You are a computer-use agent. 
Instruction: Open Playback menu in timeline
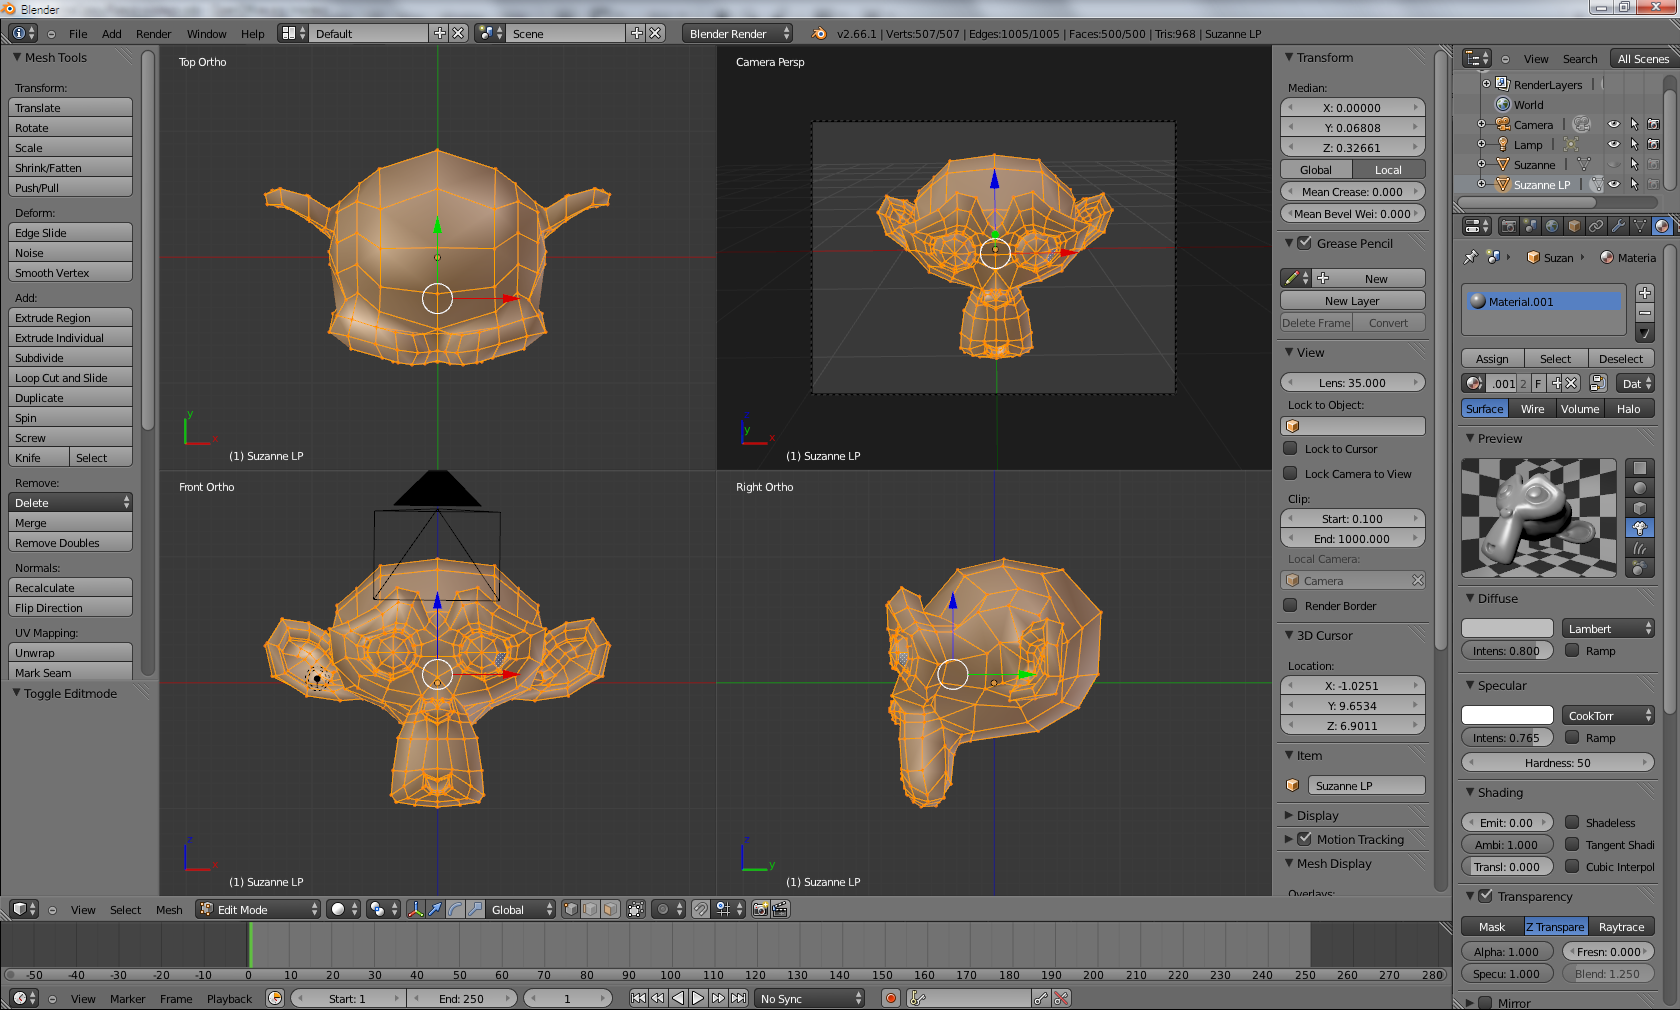(x=229, y=998)
